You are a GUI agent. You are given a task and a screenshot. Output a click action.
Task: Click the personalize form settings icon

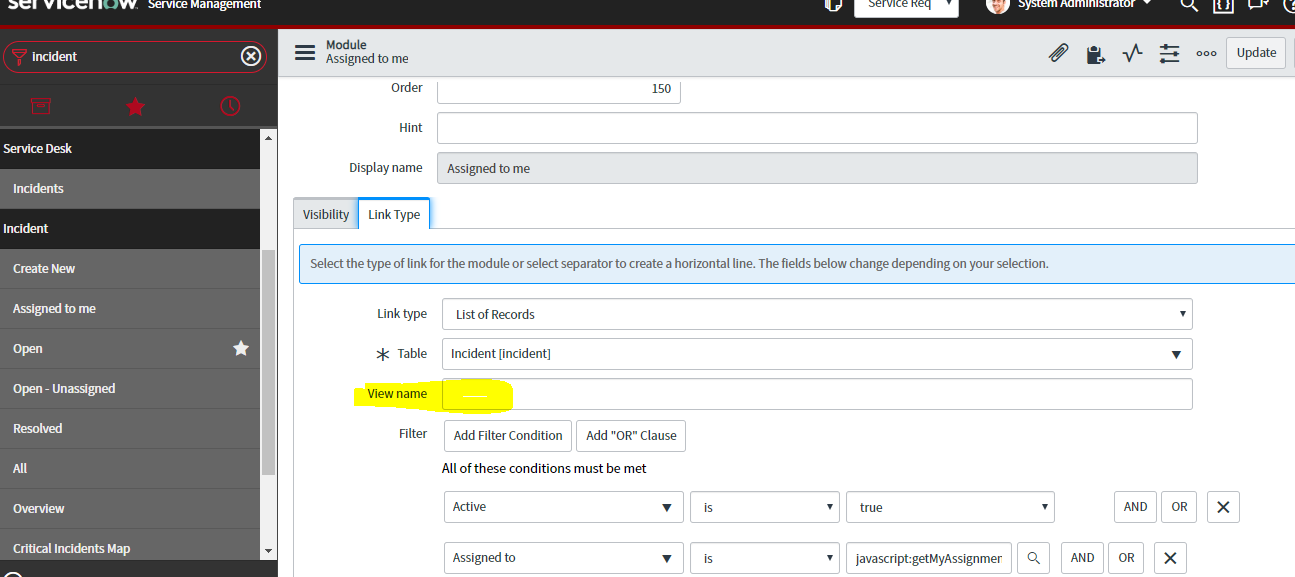click(1168, 52)
